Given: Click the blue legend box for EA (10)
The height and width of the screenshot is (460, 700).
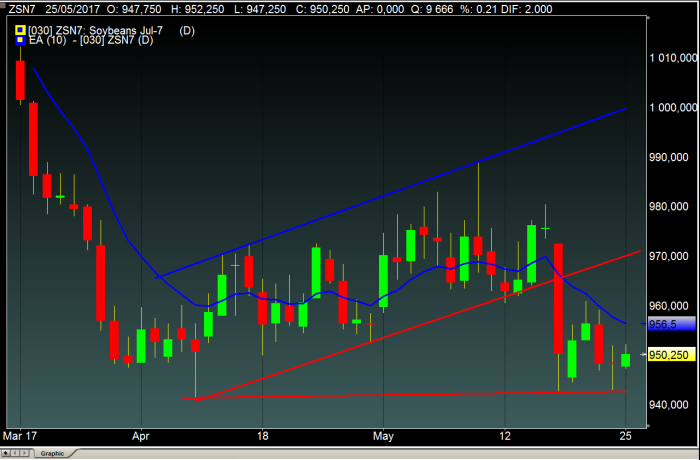Looking at the screenshot, I should click(20, 40).
